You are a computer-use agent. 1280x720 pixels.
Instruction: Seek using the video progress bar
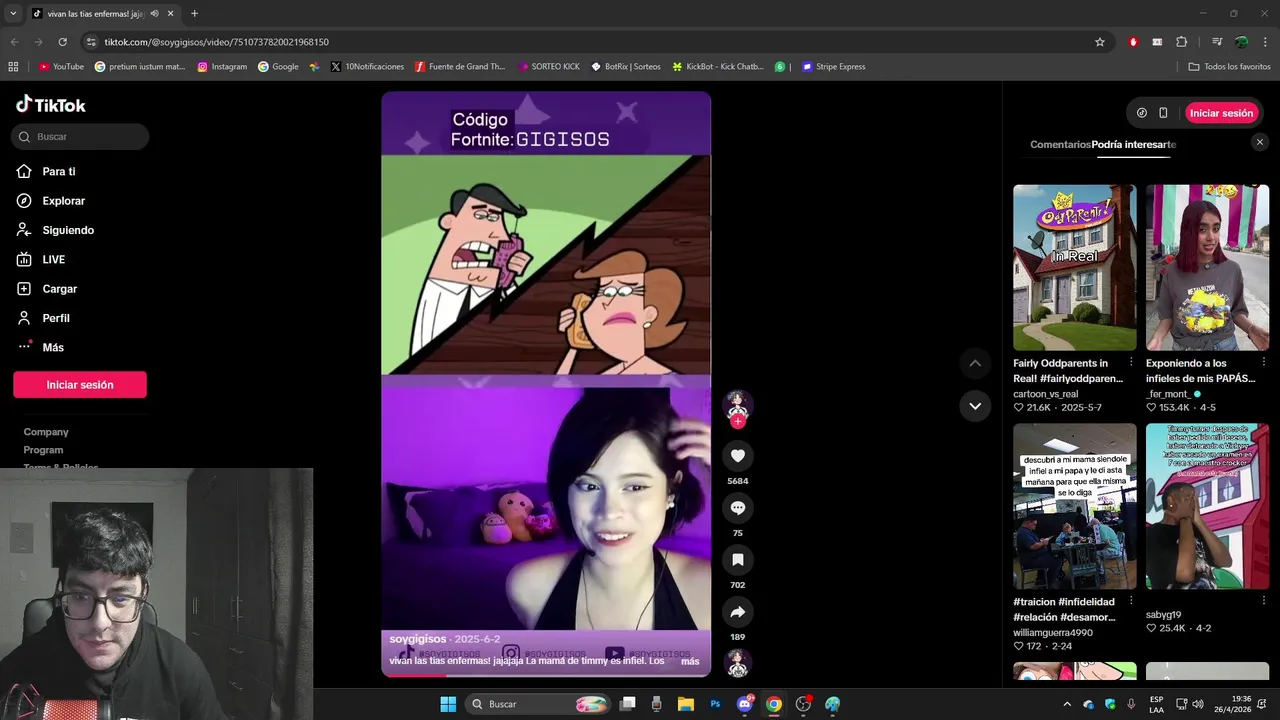[x=546, y=675]
